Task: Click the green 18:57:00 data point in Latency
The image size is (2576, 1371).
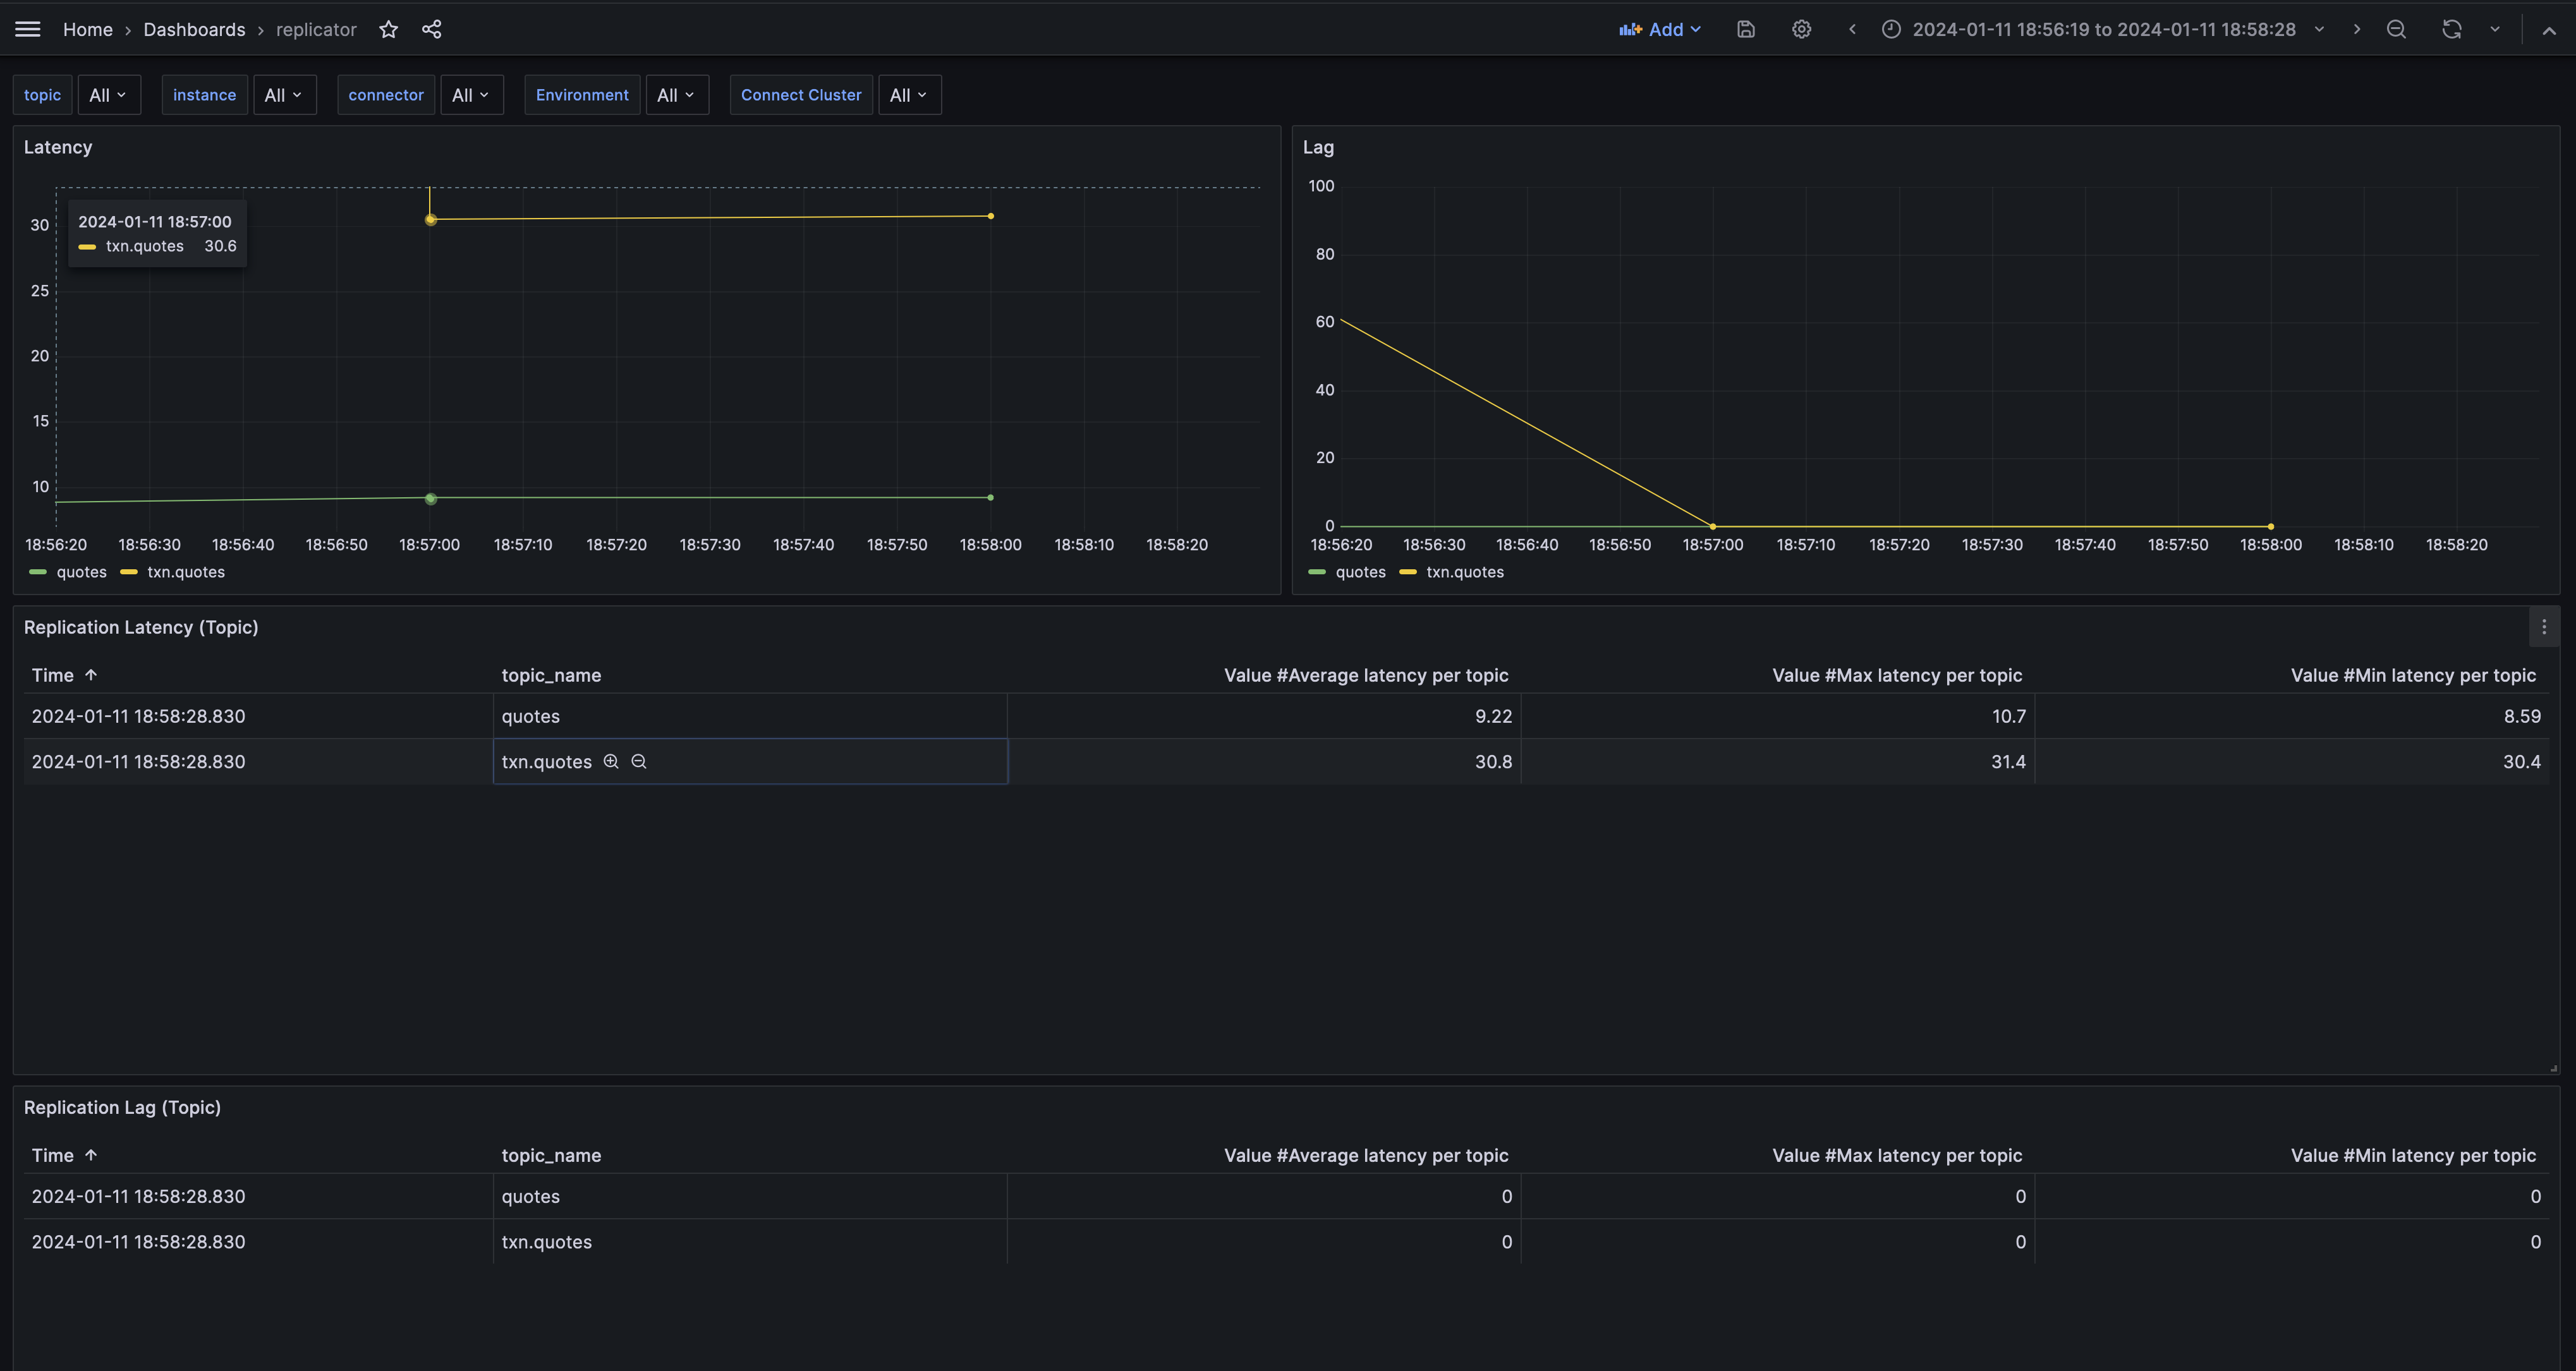Action: coord(430,499)
